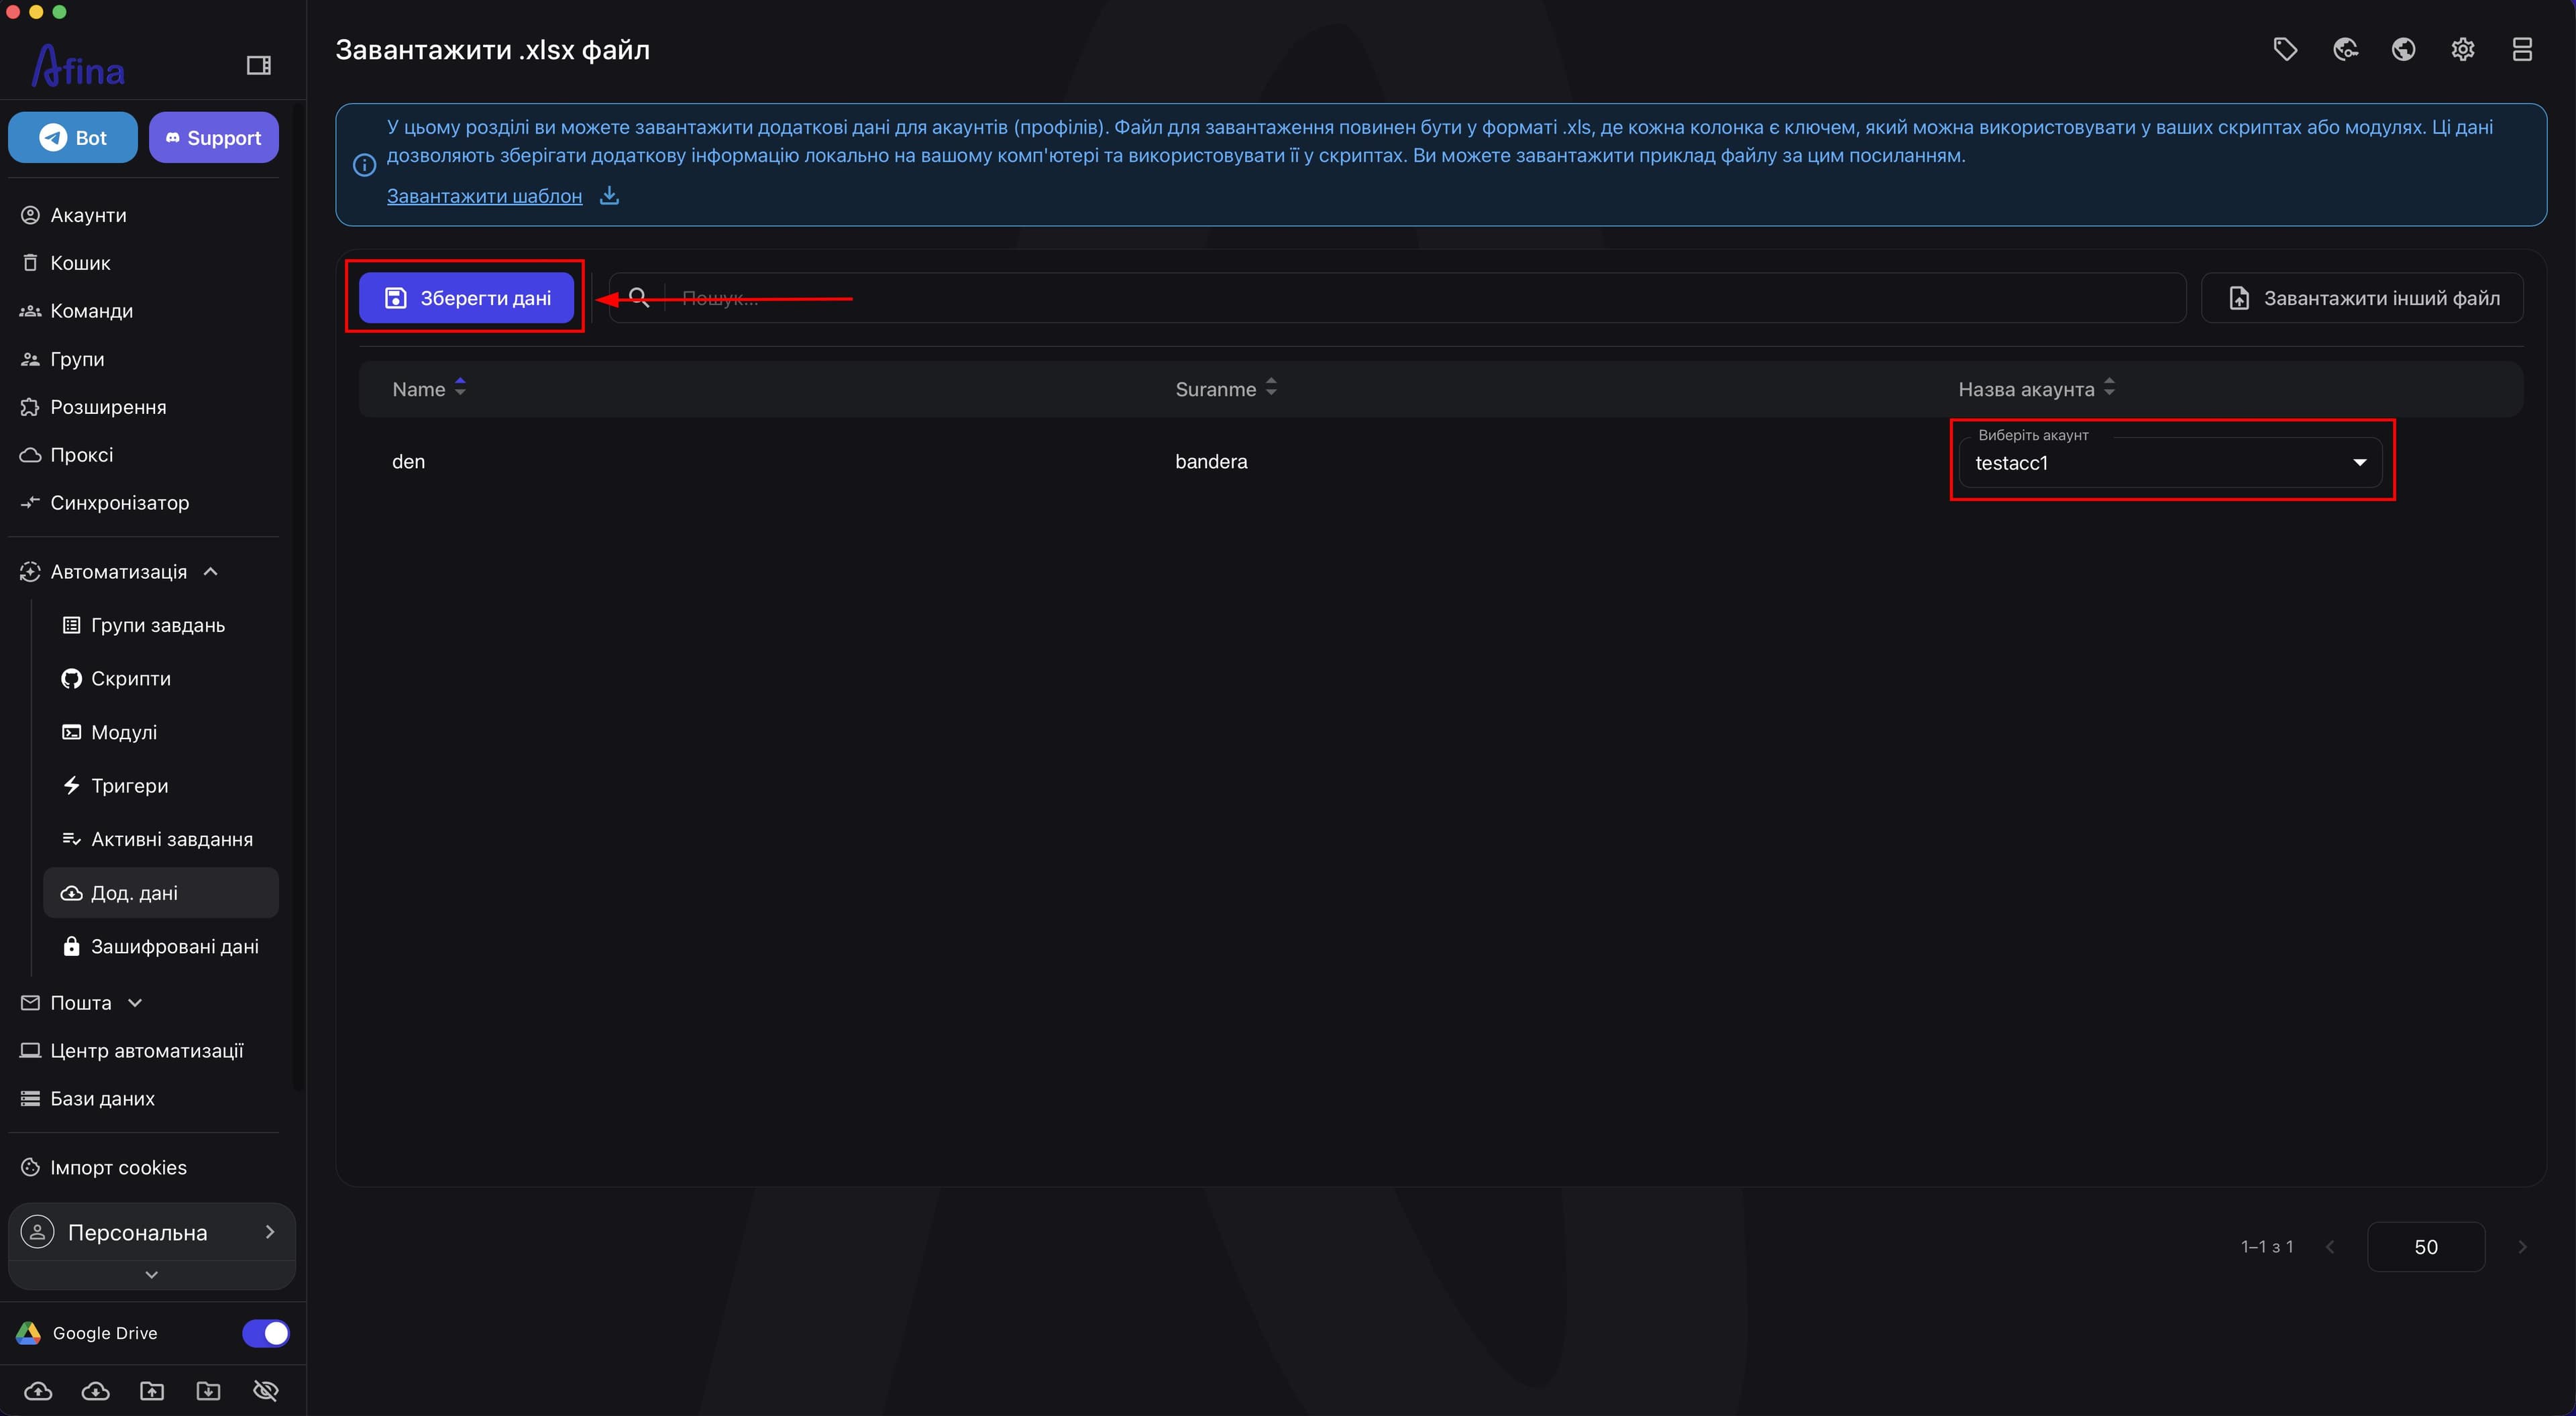Toggle the Google Drive switch

pyautogui.click(x=266, y=1333)
